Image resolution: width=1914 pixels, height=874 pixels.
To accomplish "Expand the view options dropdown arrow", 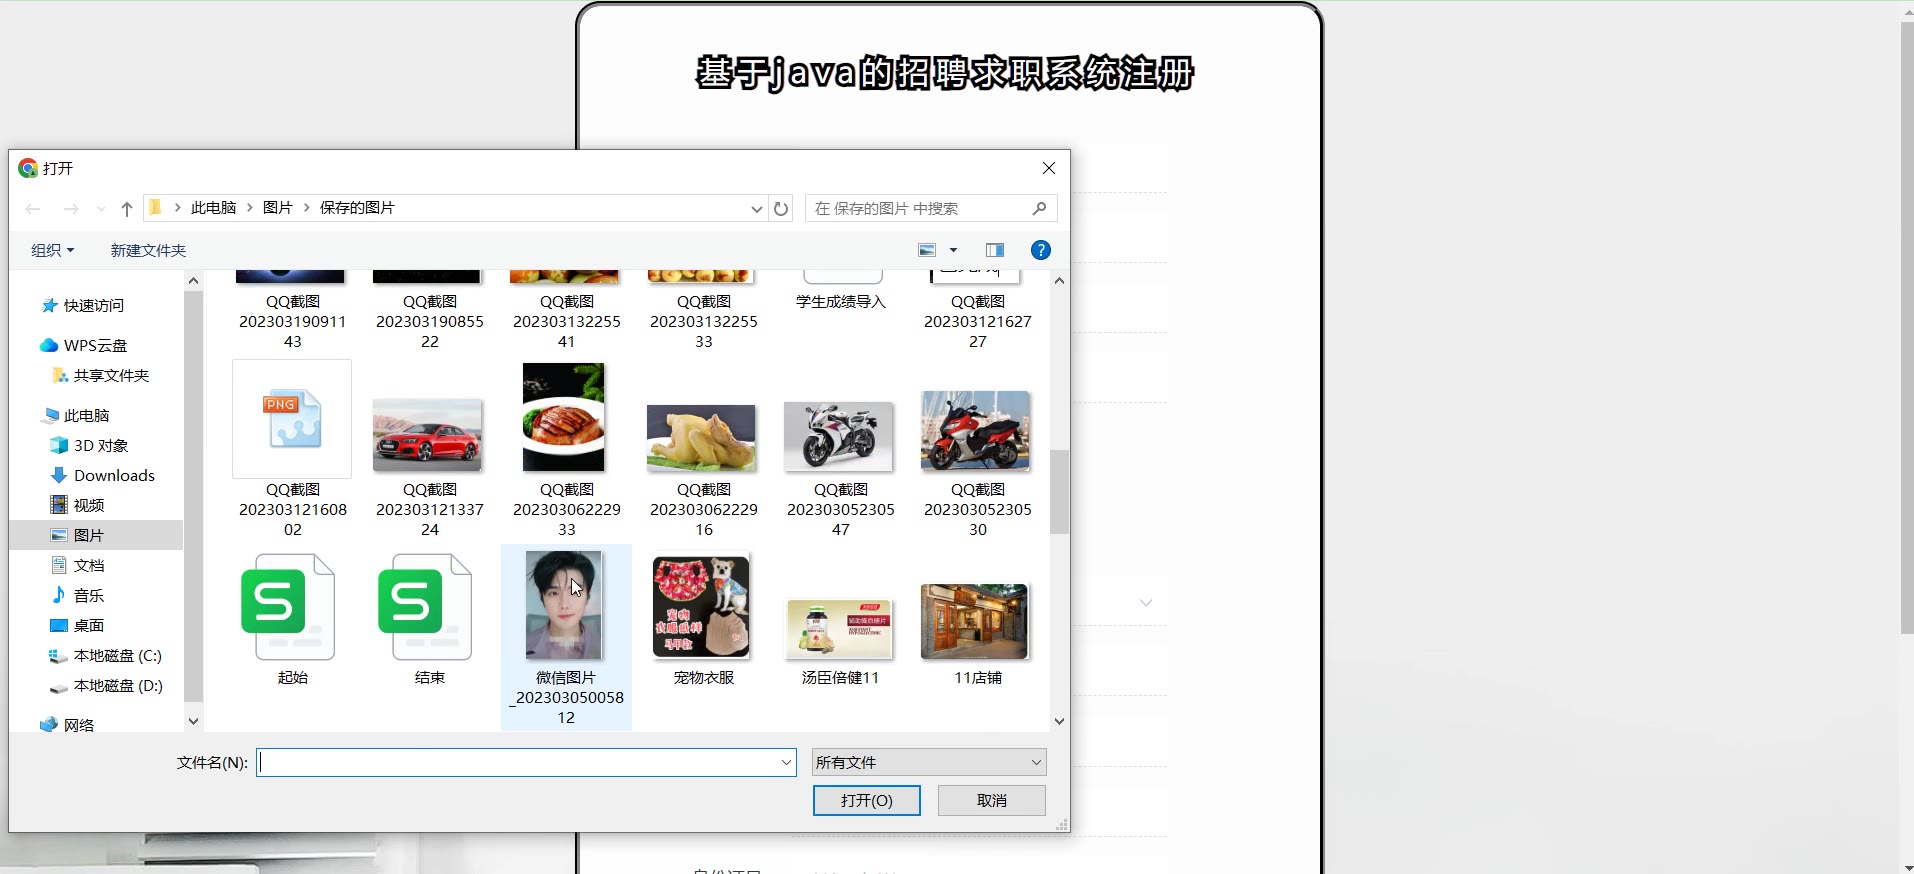I will 953,250.
